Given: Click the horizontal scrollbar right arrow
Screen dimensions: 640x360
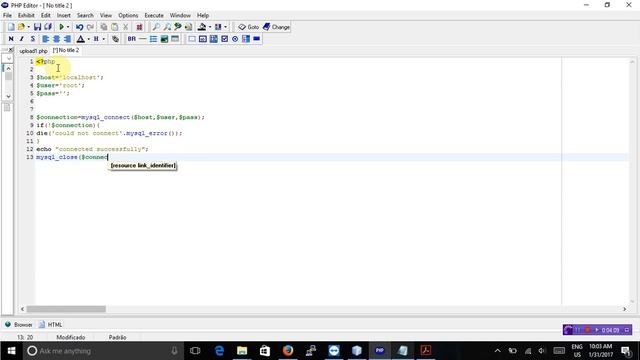Looking at the screenshot, I should (624, 309).
